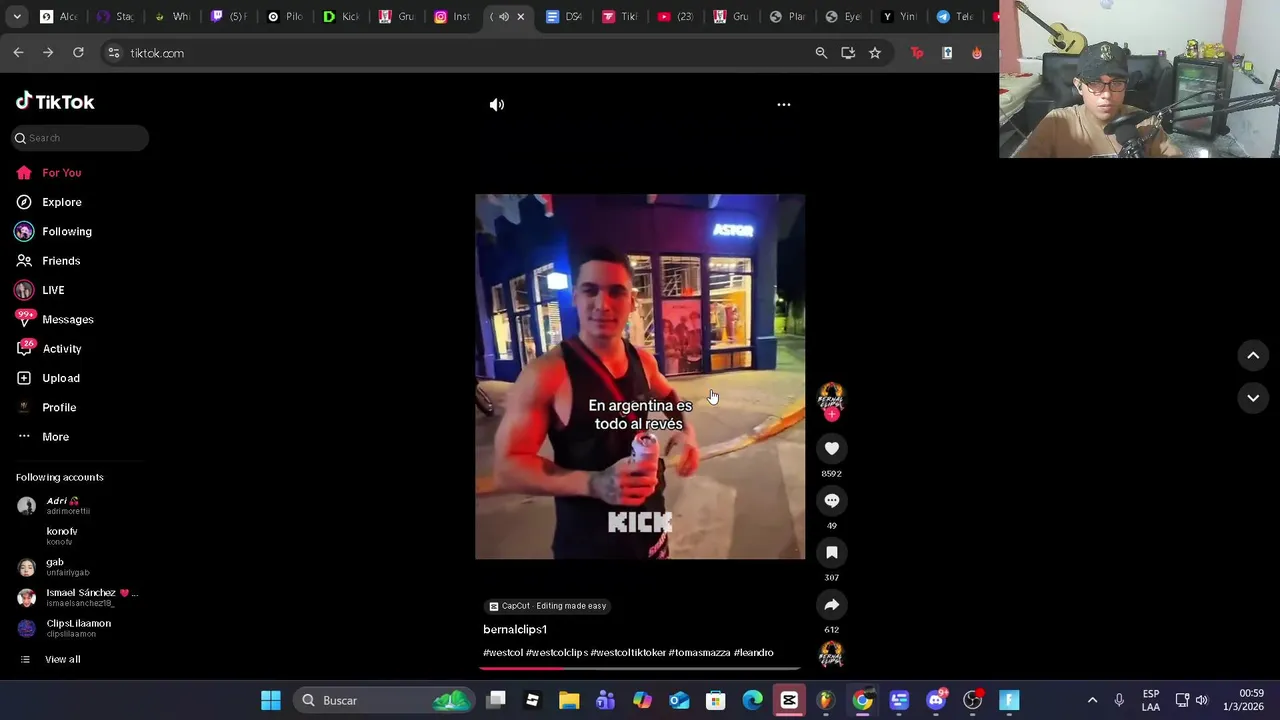Bookmark this page with star icon

point(875,53)
